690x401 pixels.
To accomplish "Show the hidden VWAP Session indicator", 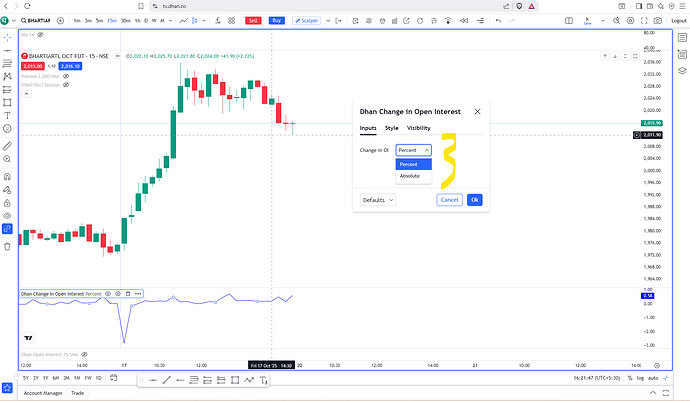I will pos(66,85).
